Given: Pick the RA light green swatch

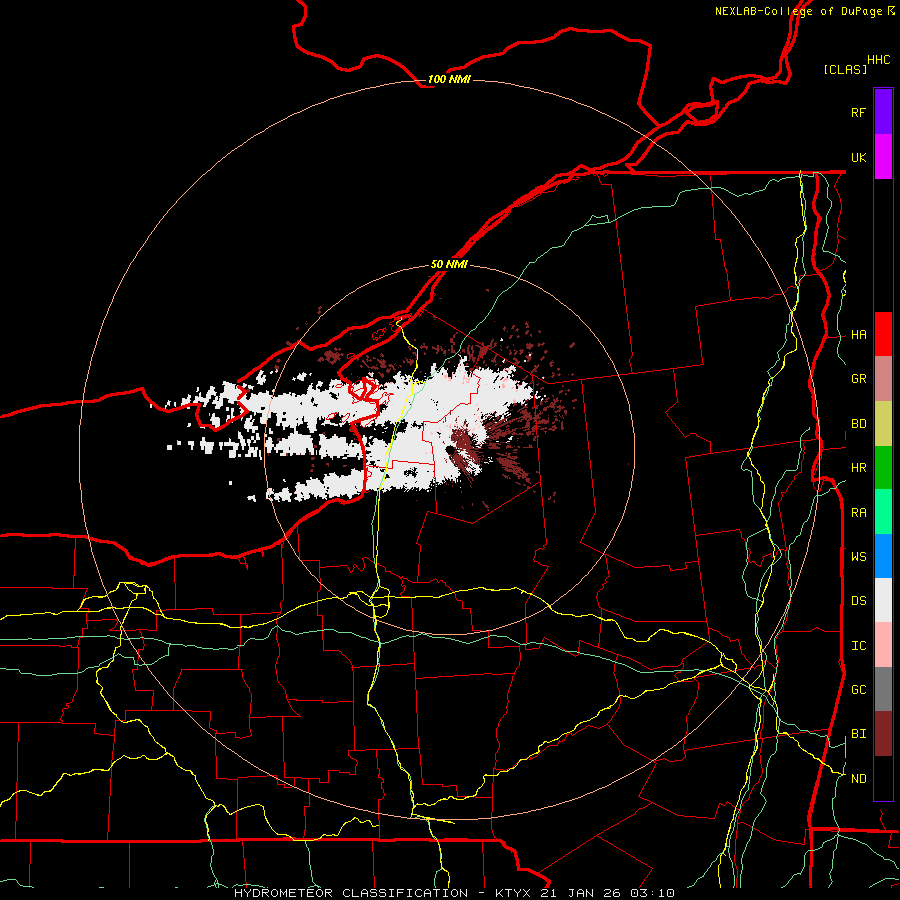Looking at the screenshot, I should point(883,512).
